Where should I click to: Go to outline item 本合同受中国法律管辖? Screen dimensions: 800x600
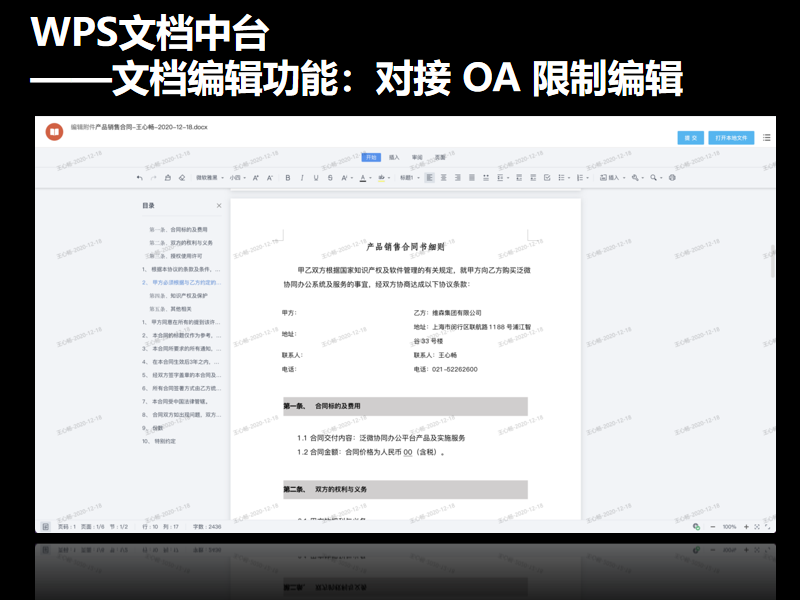pos(176,402)
